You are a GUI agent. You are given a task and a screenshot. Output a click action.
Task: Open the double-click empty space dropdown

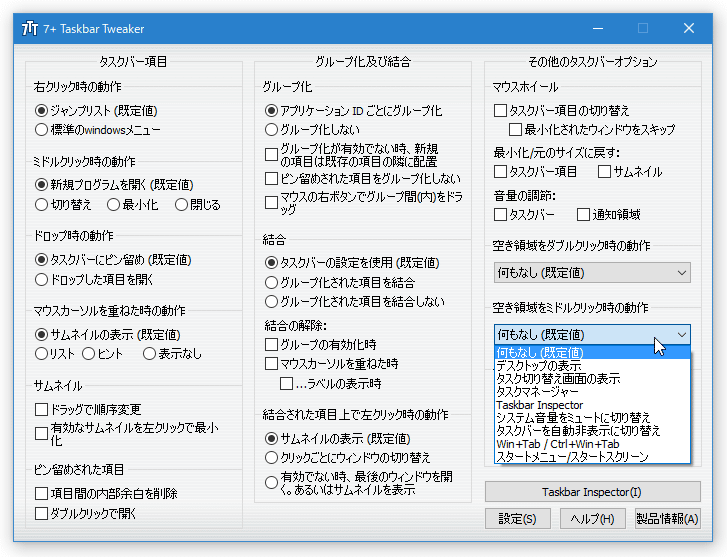pyautogui.click(x=592, y=273)
